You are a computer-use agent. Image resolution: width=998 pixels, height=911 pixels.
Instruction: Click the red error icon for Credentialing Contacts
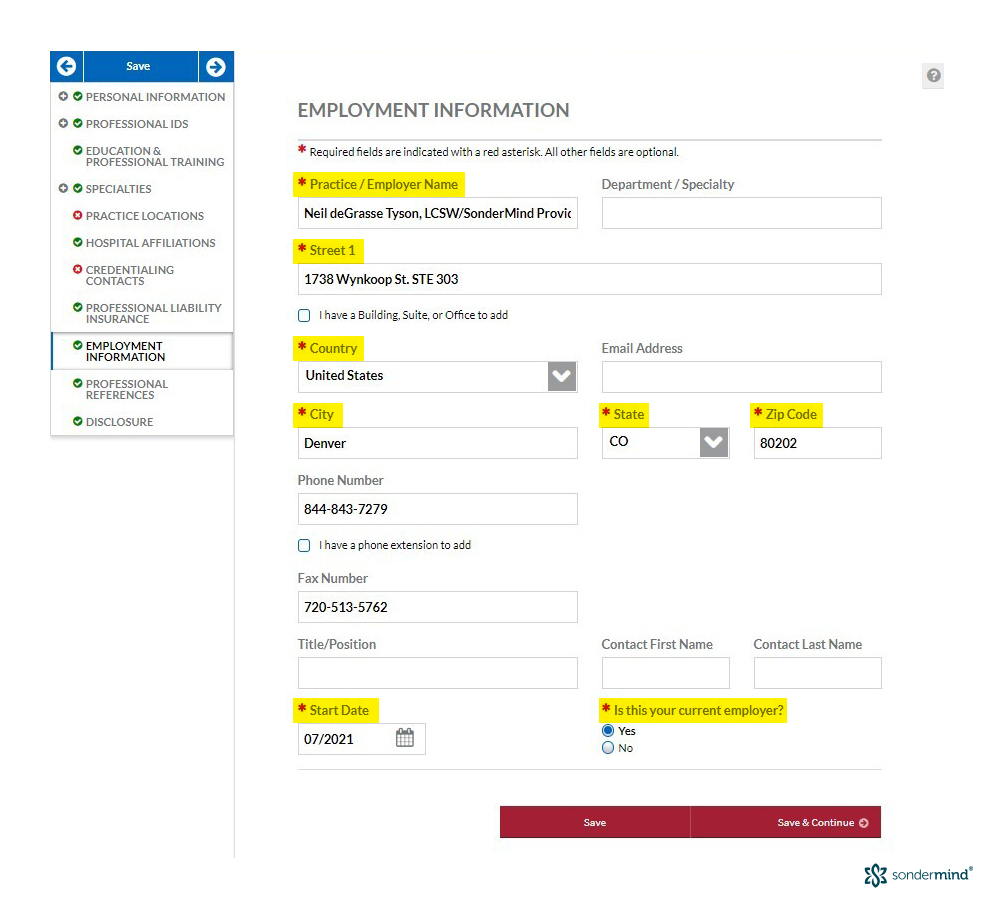[78, 269]
